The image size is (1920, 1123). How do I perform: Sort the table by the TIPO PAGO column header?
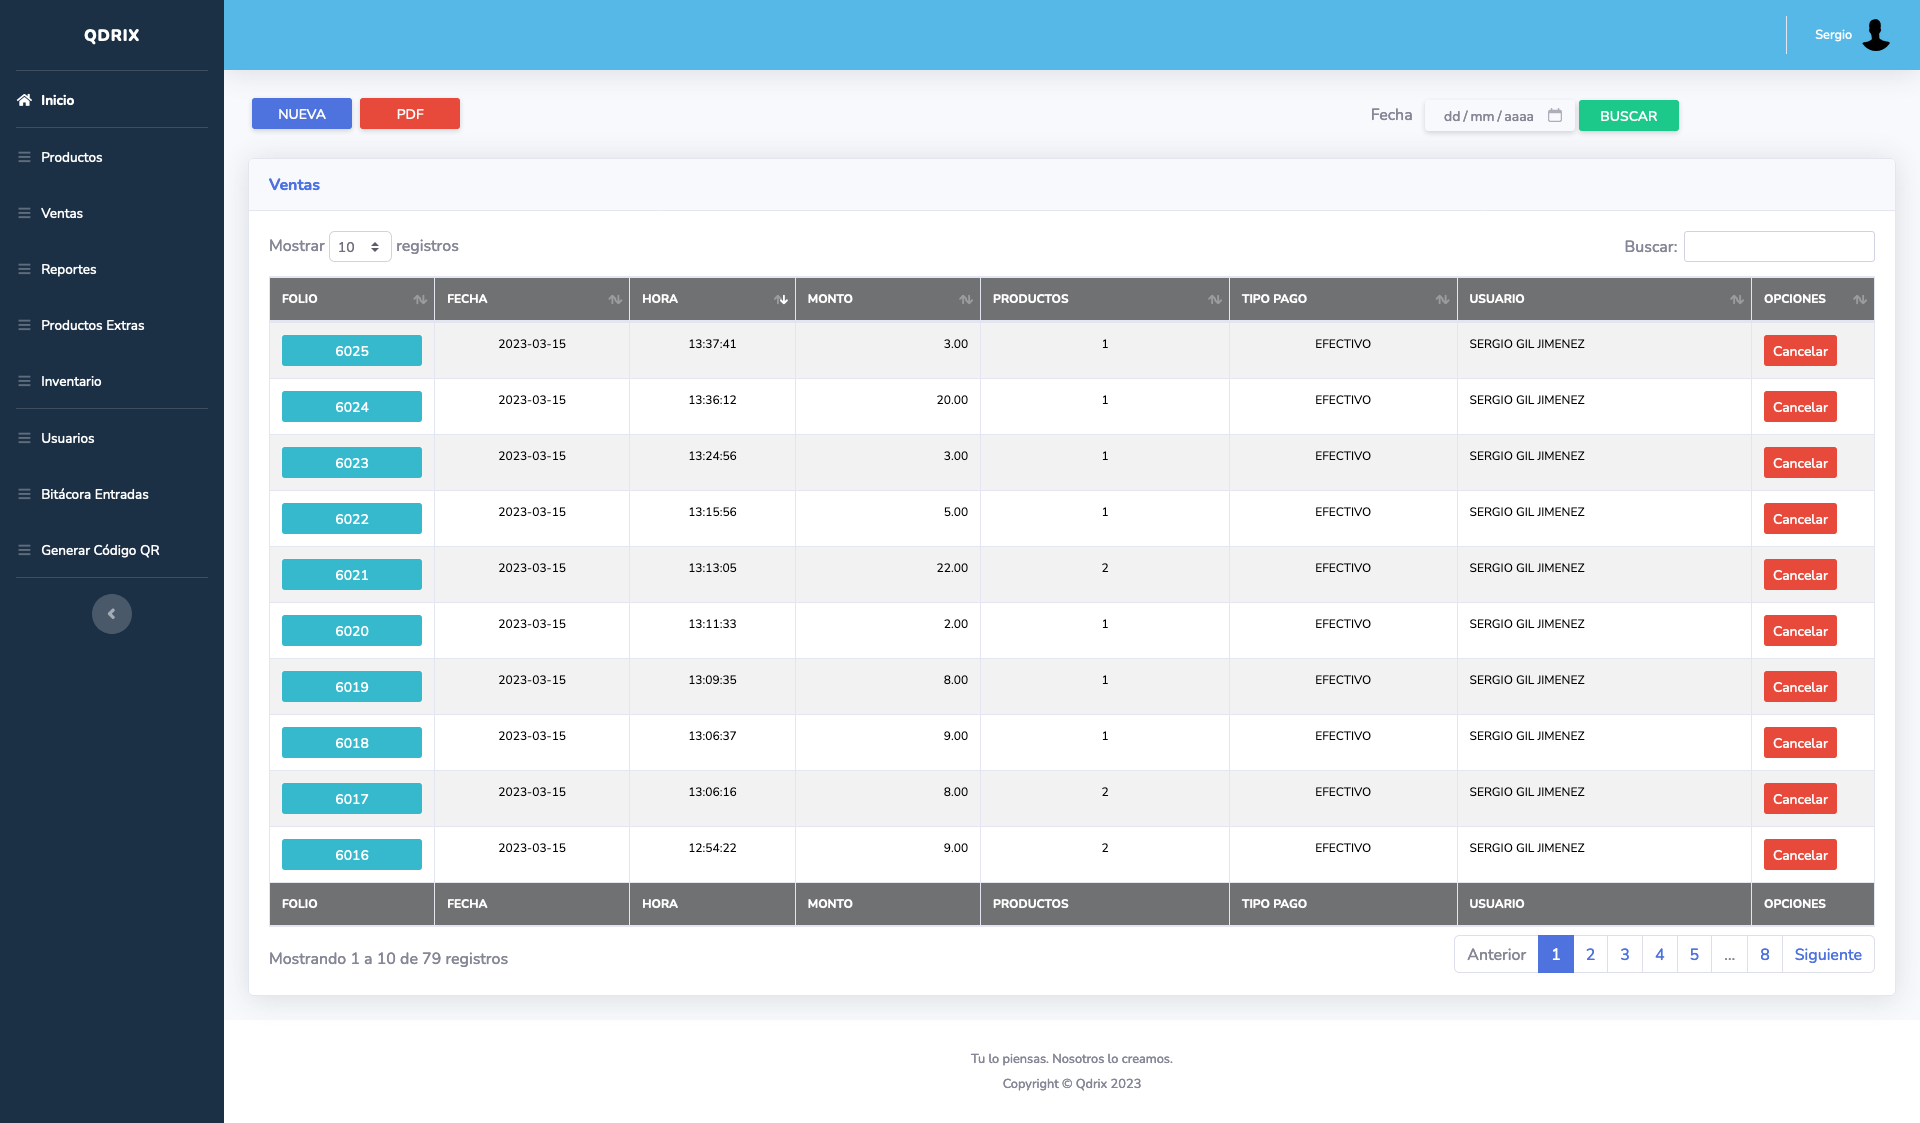[1343, 299]
